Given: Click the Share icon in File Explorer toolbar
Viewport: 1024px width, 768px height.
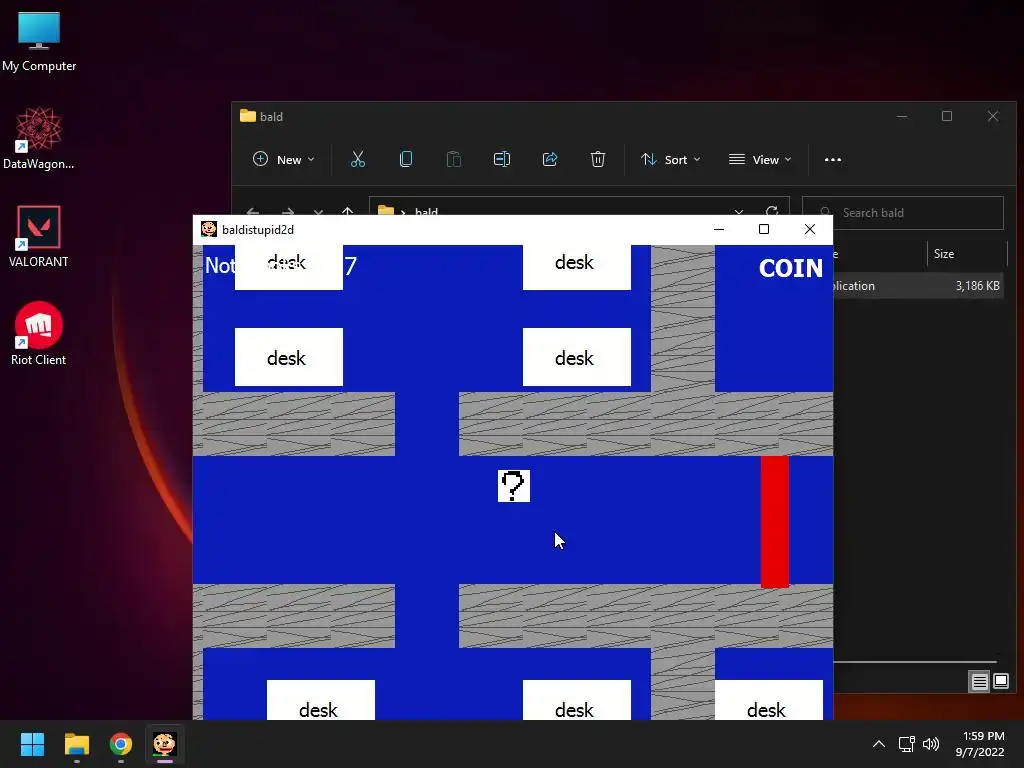Looking at the screenshot, I should [x=550, y=159].
